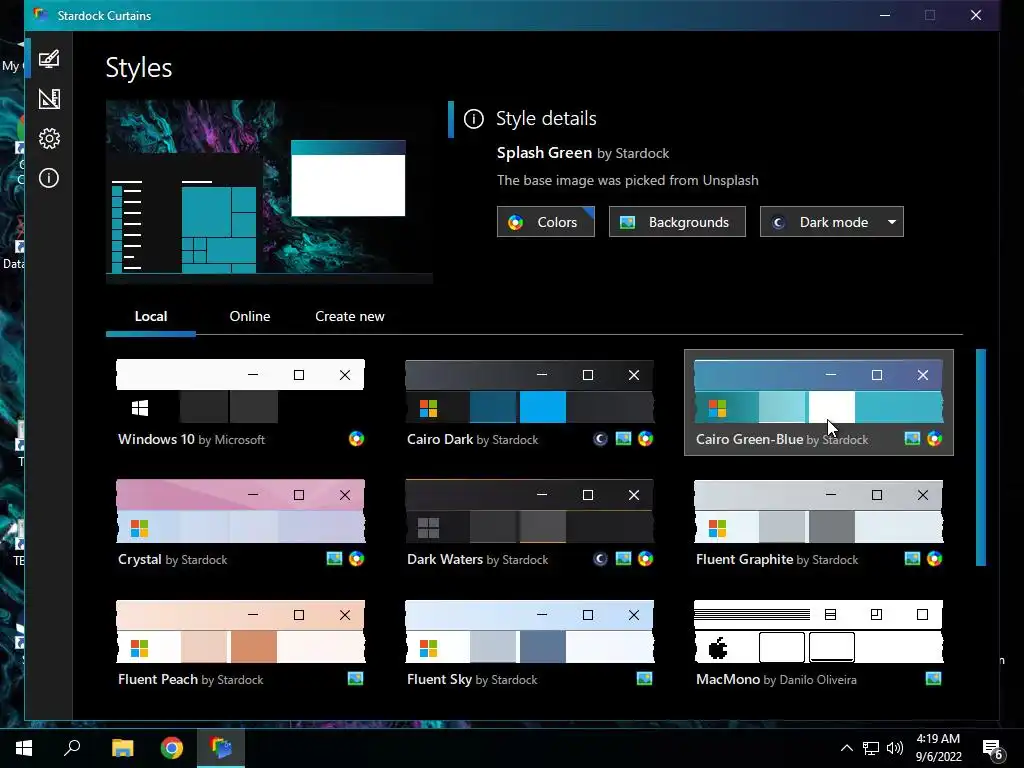
Task: Click dark mode moon on Dark Waters
Action: point(600,559)
